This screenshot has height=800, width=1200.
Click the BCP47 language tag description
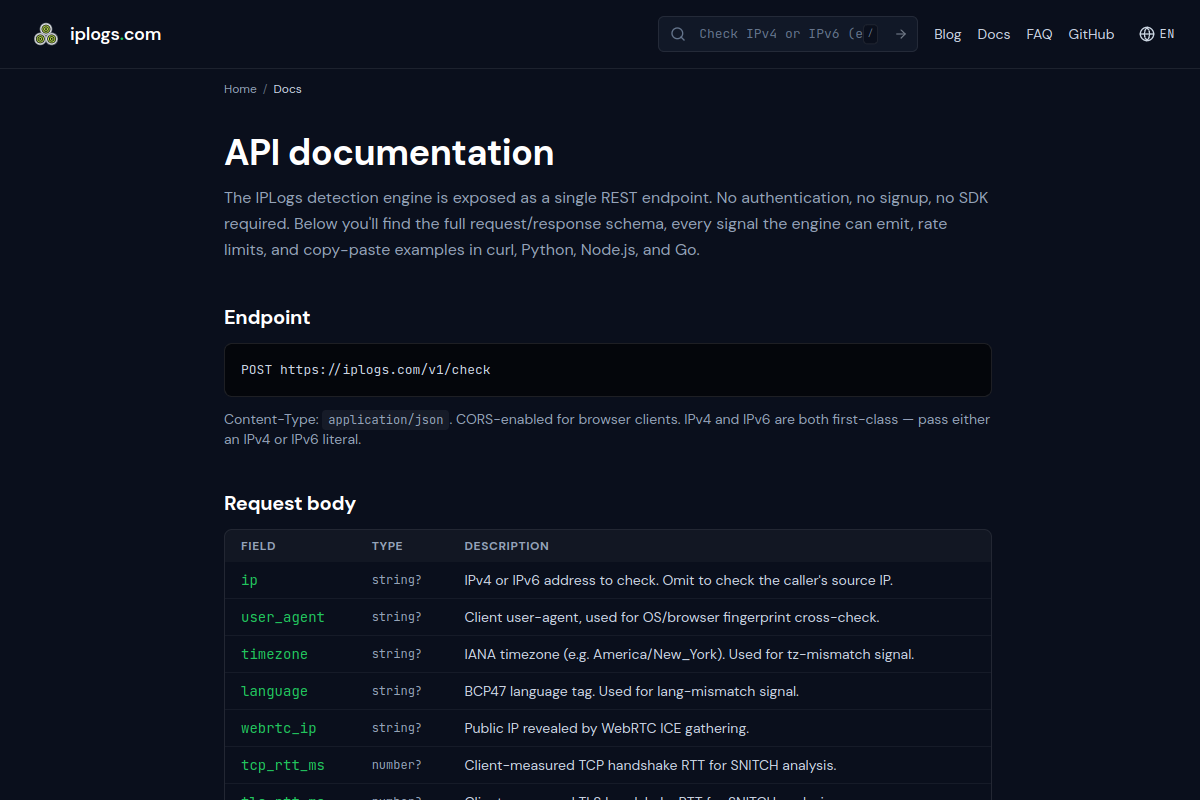632,691
